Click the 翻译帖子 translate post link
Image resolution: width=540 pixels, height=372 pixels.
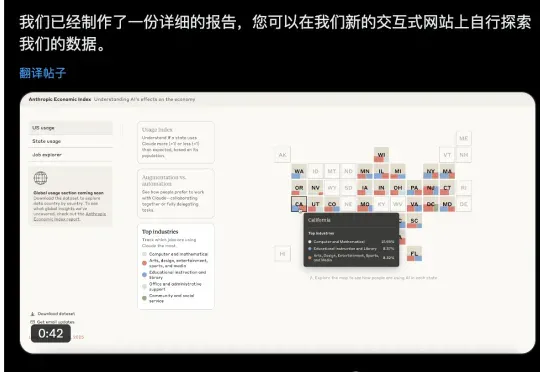[x=43, y=73]
